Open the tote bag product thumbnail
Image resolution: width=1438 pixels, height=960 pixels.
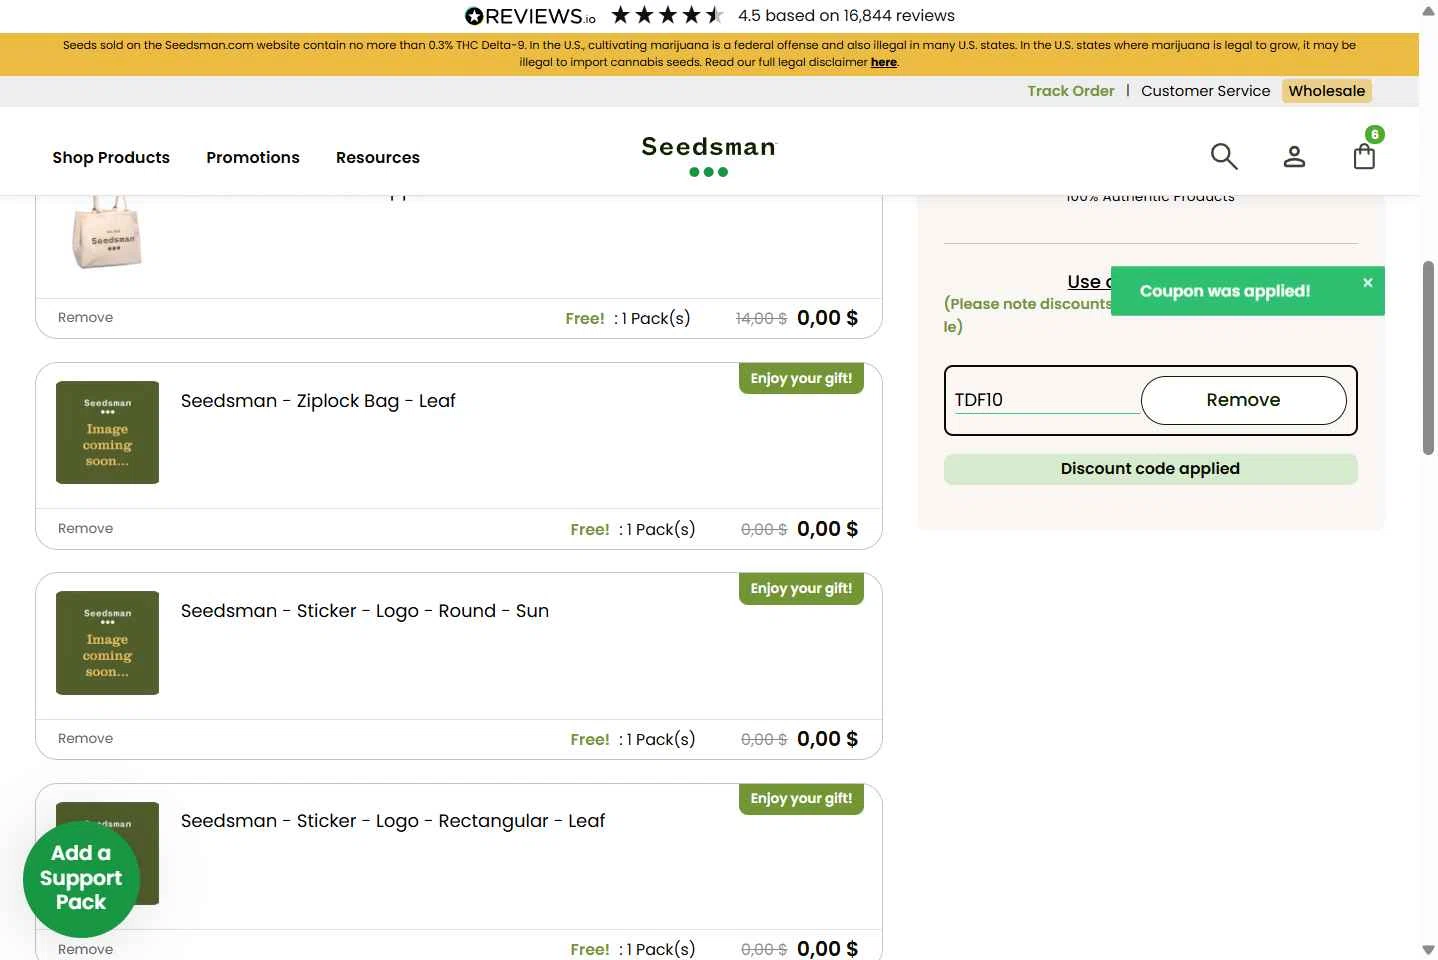point(108,233)
